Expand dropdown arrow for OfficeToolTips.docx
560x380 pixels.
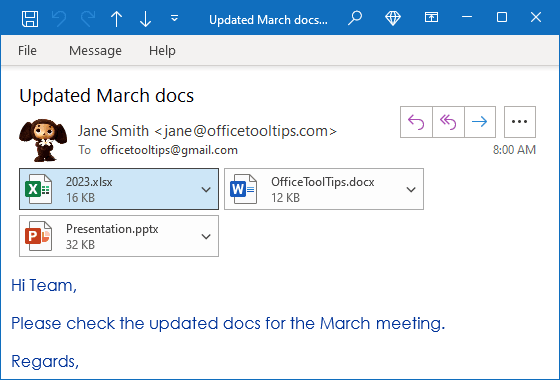[x=411, y=189]
